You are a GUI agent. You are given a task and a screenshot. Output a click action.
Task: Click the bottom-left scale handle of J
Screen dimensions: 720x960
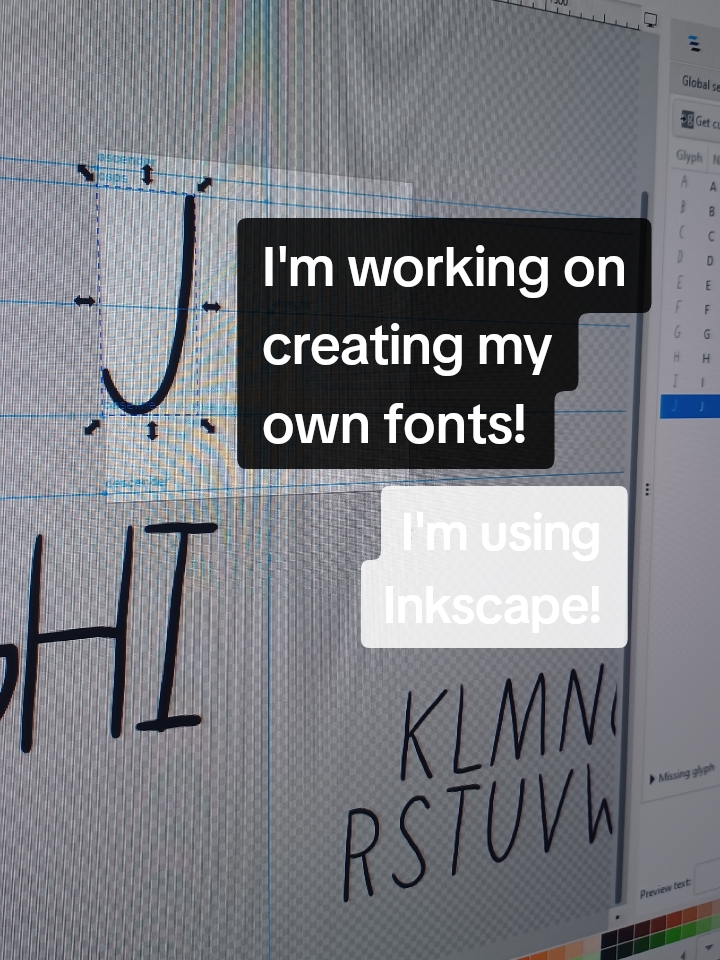pyautogui.click(x=92, y=427)
